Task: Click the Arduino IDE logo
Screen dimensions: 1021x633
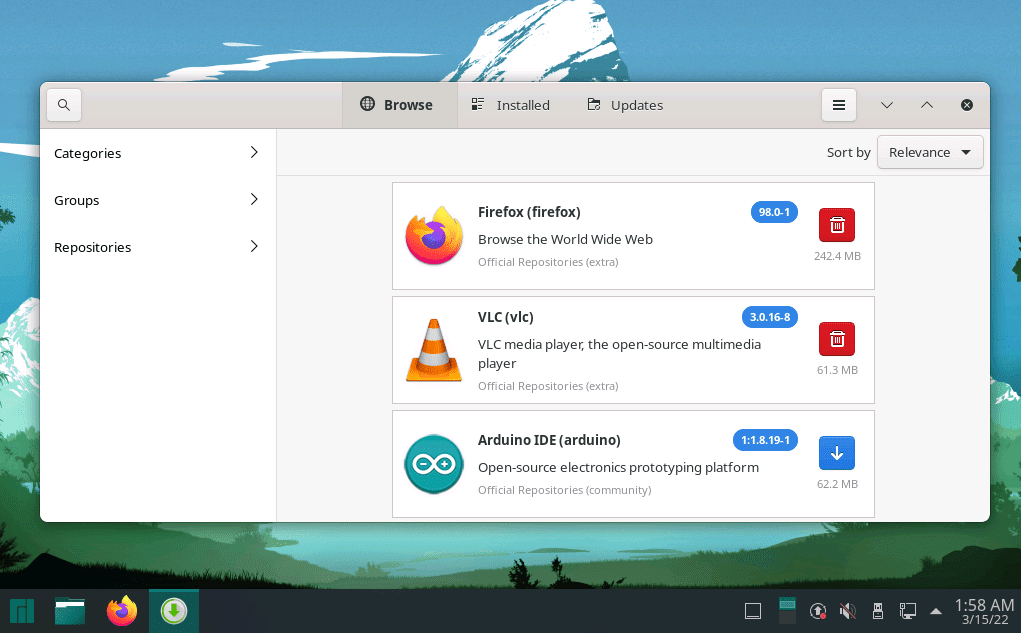Action: [x=434, y=464]
